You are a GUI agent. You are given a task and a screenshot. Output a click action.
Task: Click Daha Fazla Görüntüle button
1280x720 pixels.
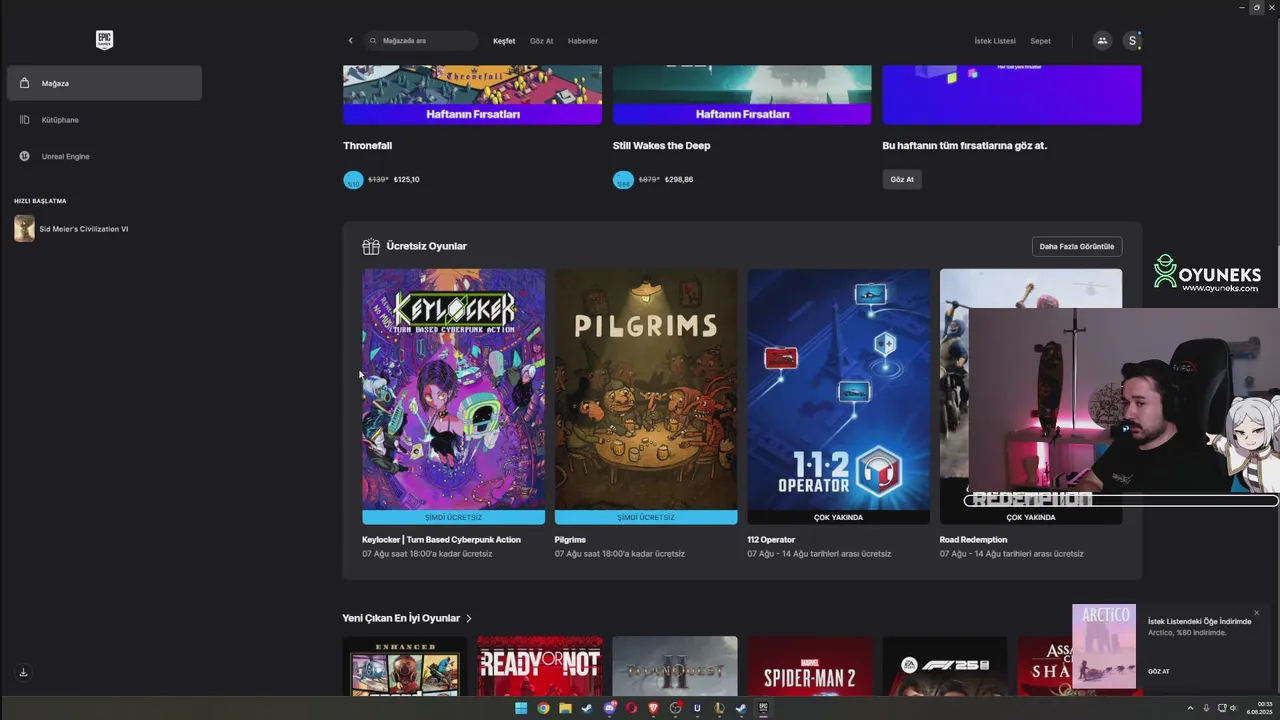[1077, 246]
